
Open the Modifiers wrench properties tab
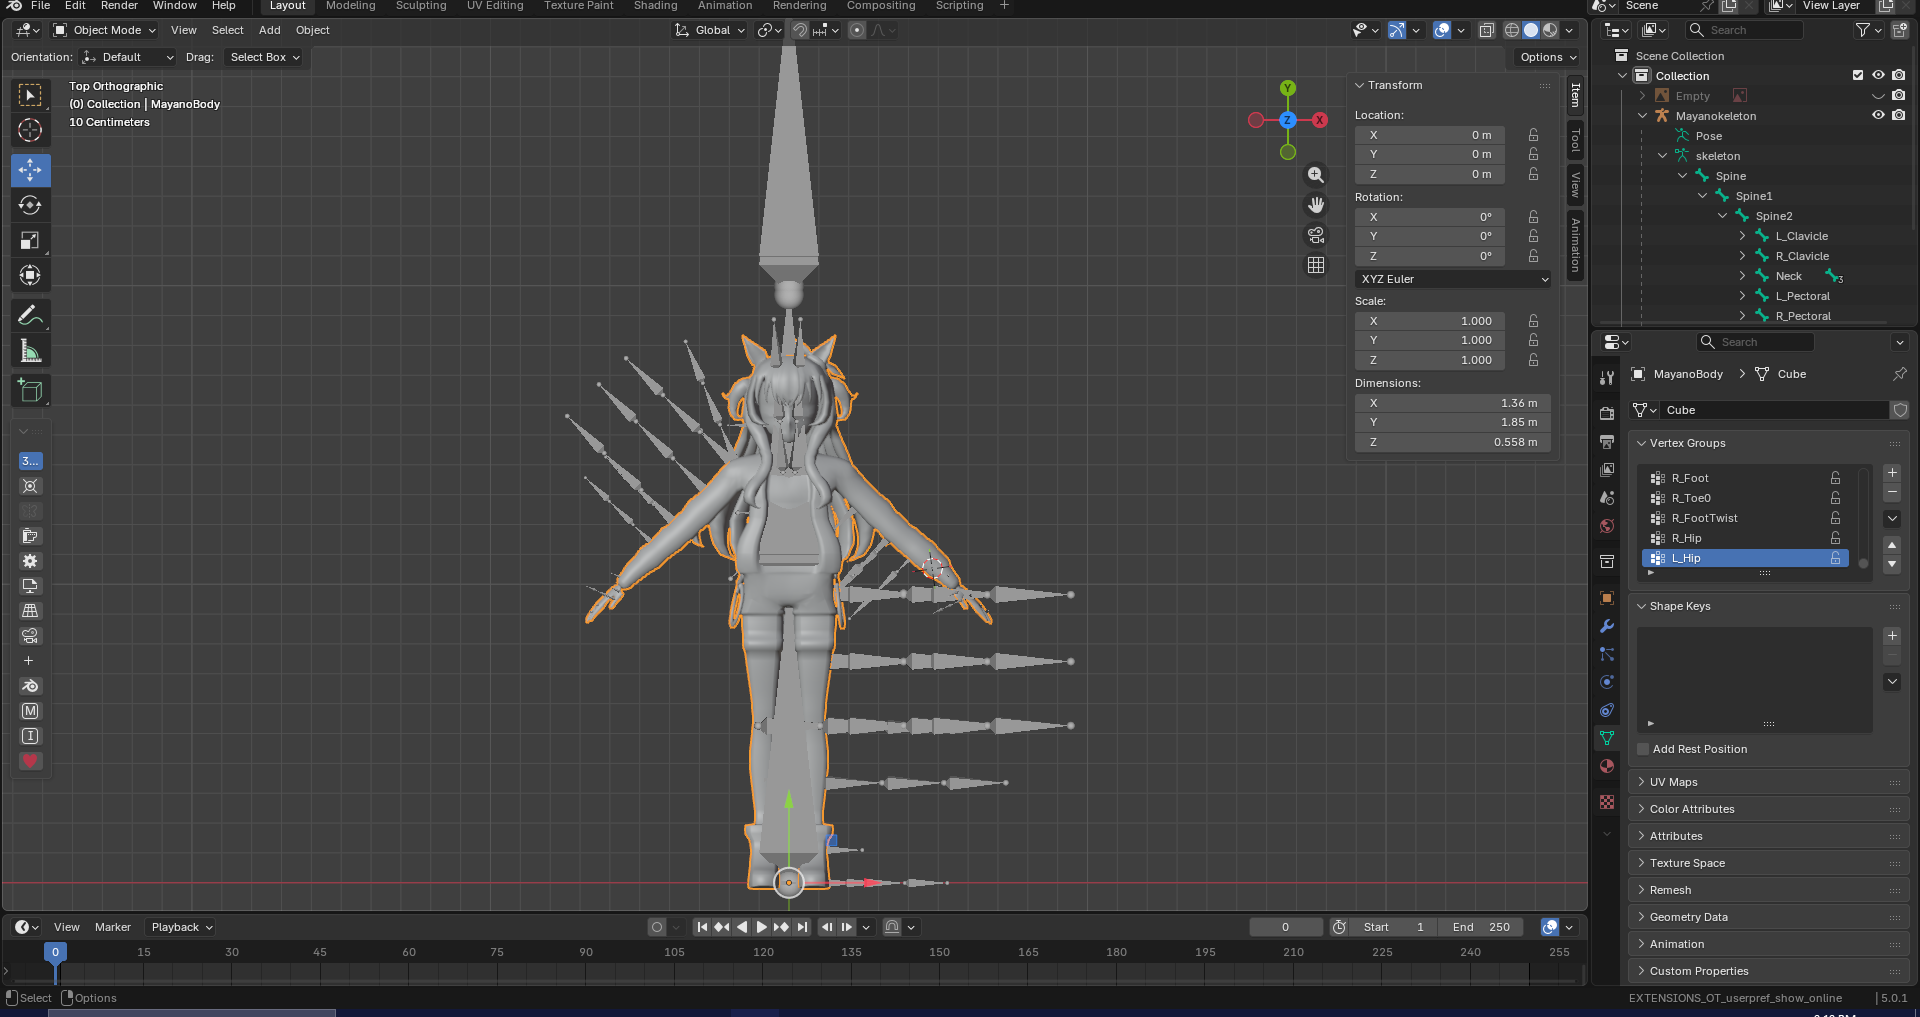coord(1607,626)
